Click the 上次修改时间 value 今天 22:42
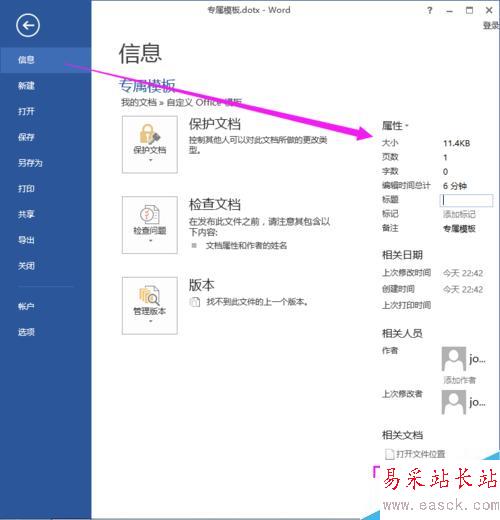Image resolution: width=500 pixels, height=520 pixels. (x=463, y=273)
